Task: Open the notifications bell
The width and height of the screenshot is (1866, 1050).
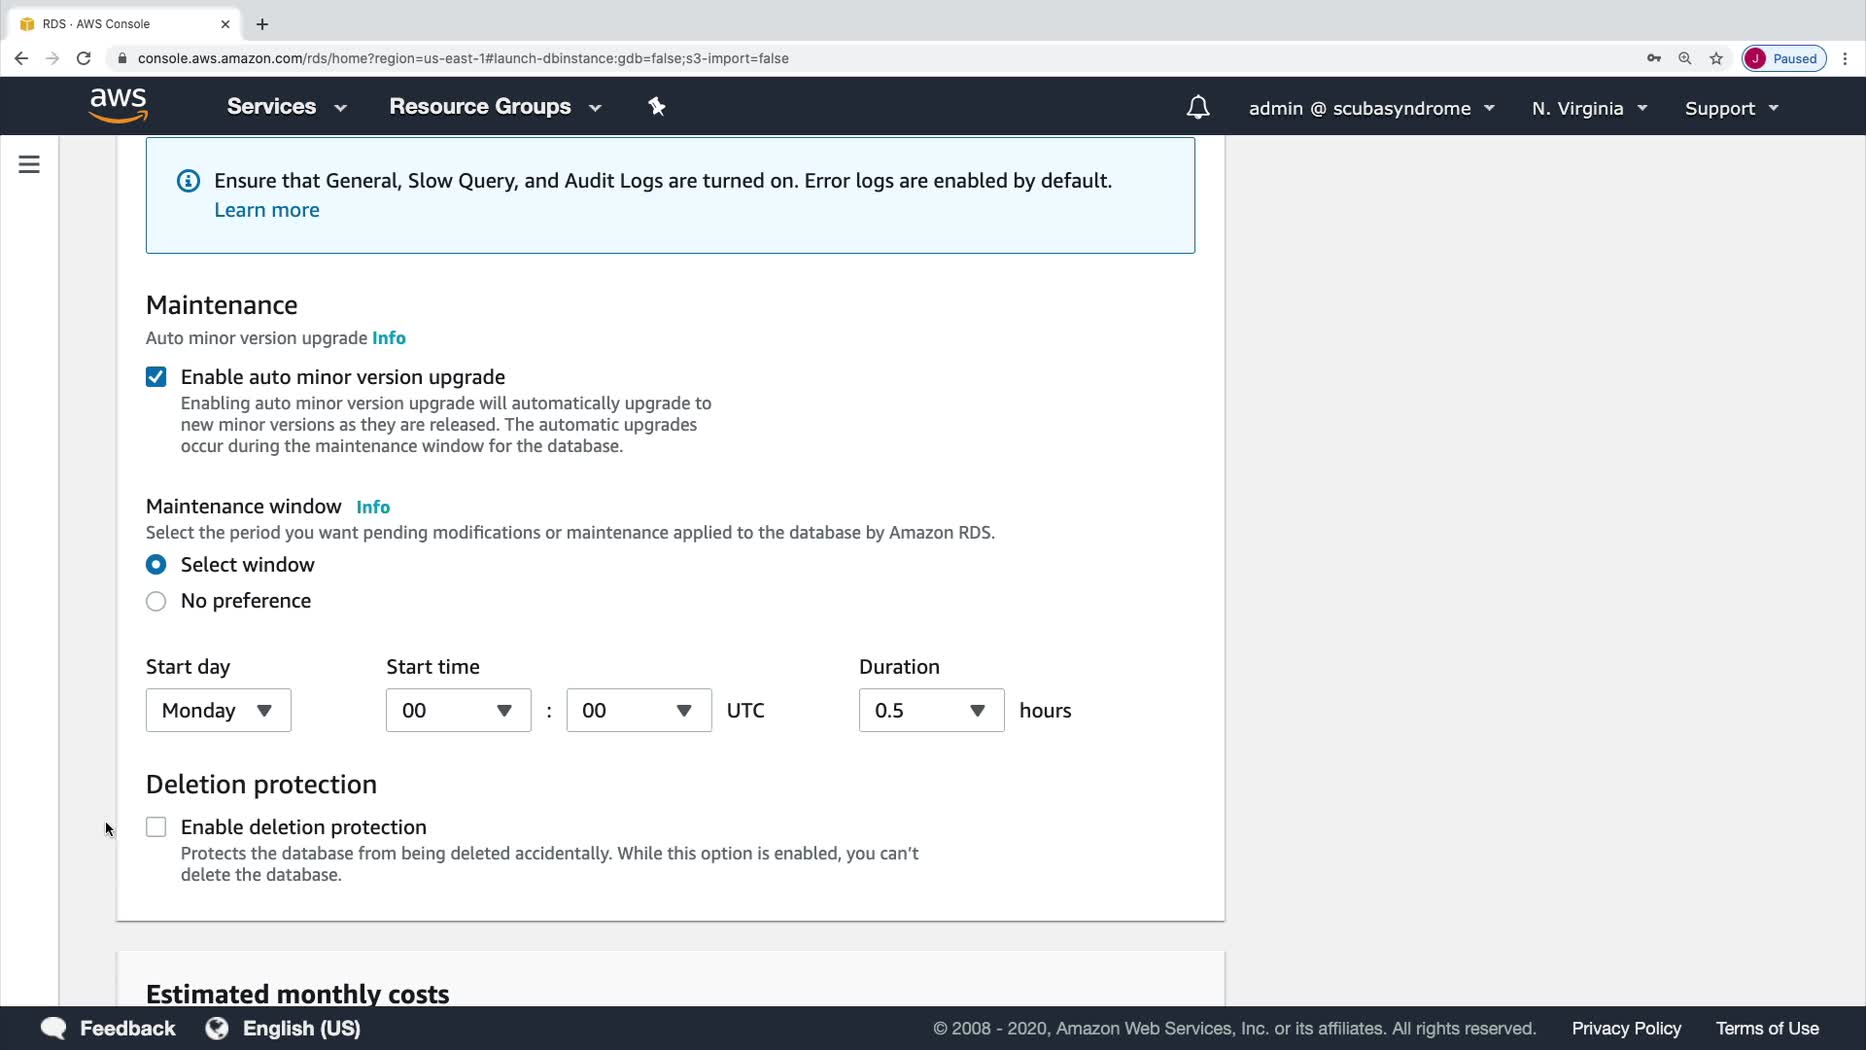Action: [x=1197, y=108]
